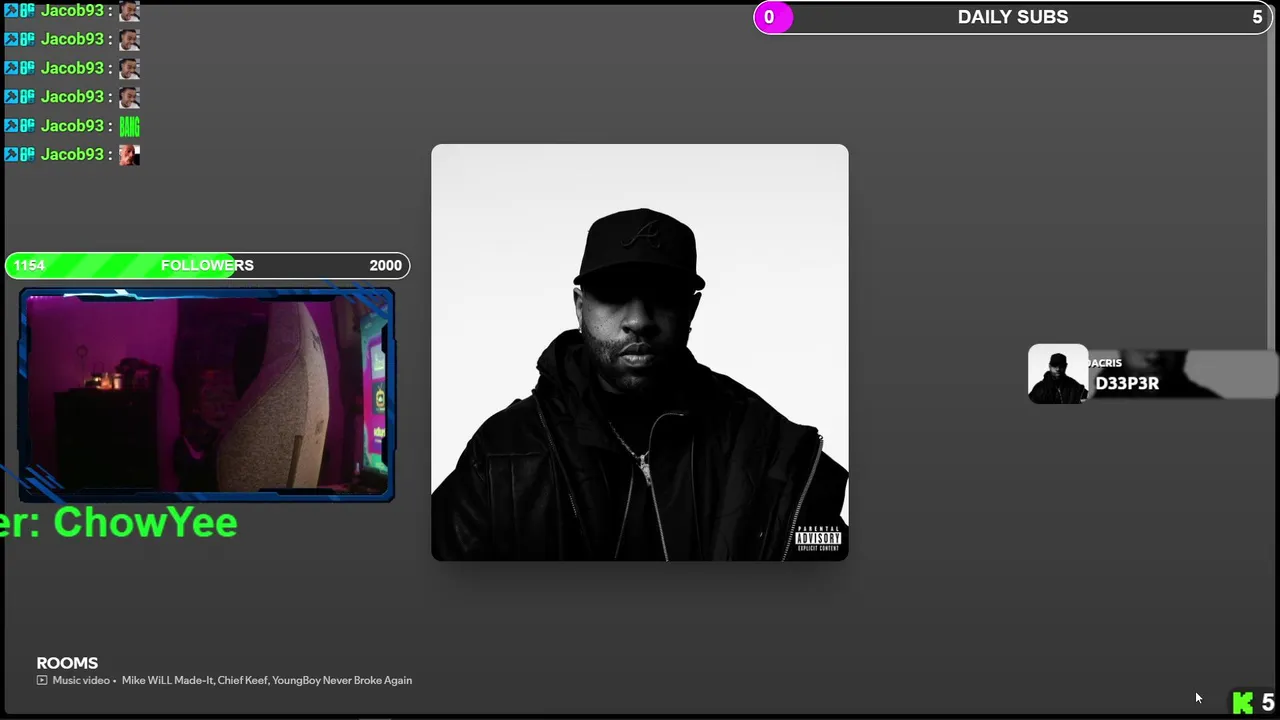Viewport: 1280px width, 720px height.
Task: Click the moderator hammer badge beside the BANG message
Action: tap(11, 126)
